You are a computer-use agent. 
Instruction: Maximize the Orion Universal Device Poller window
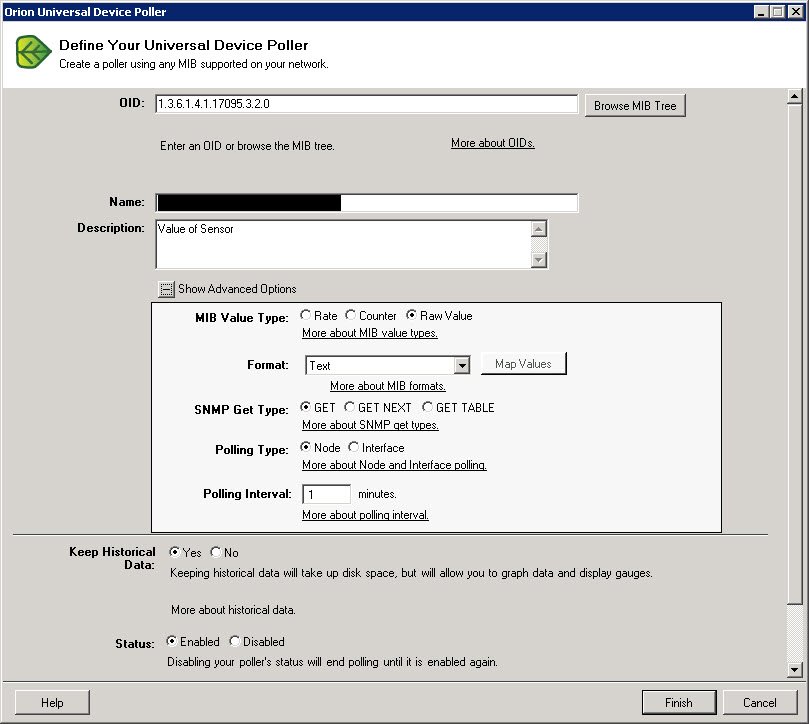(778, 11)
